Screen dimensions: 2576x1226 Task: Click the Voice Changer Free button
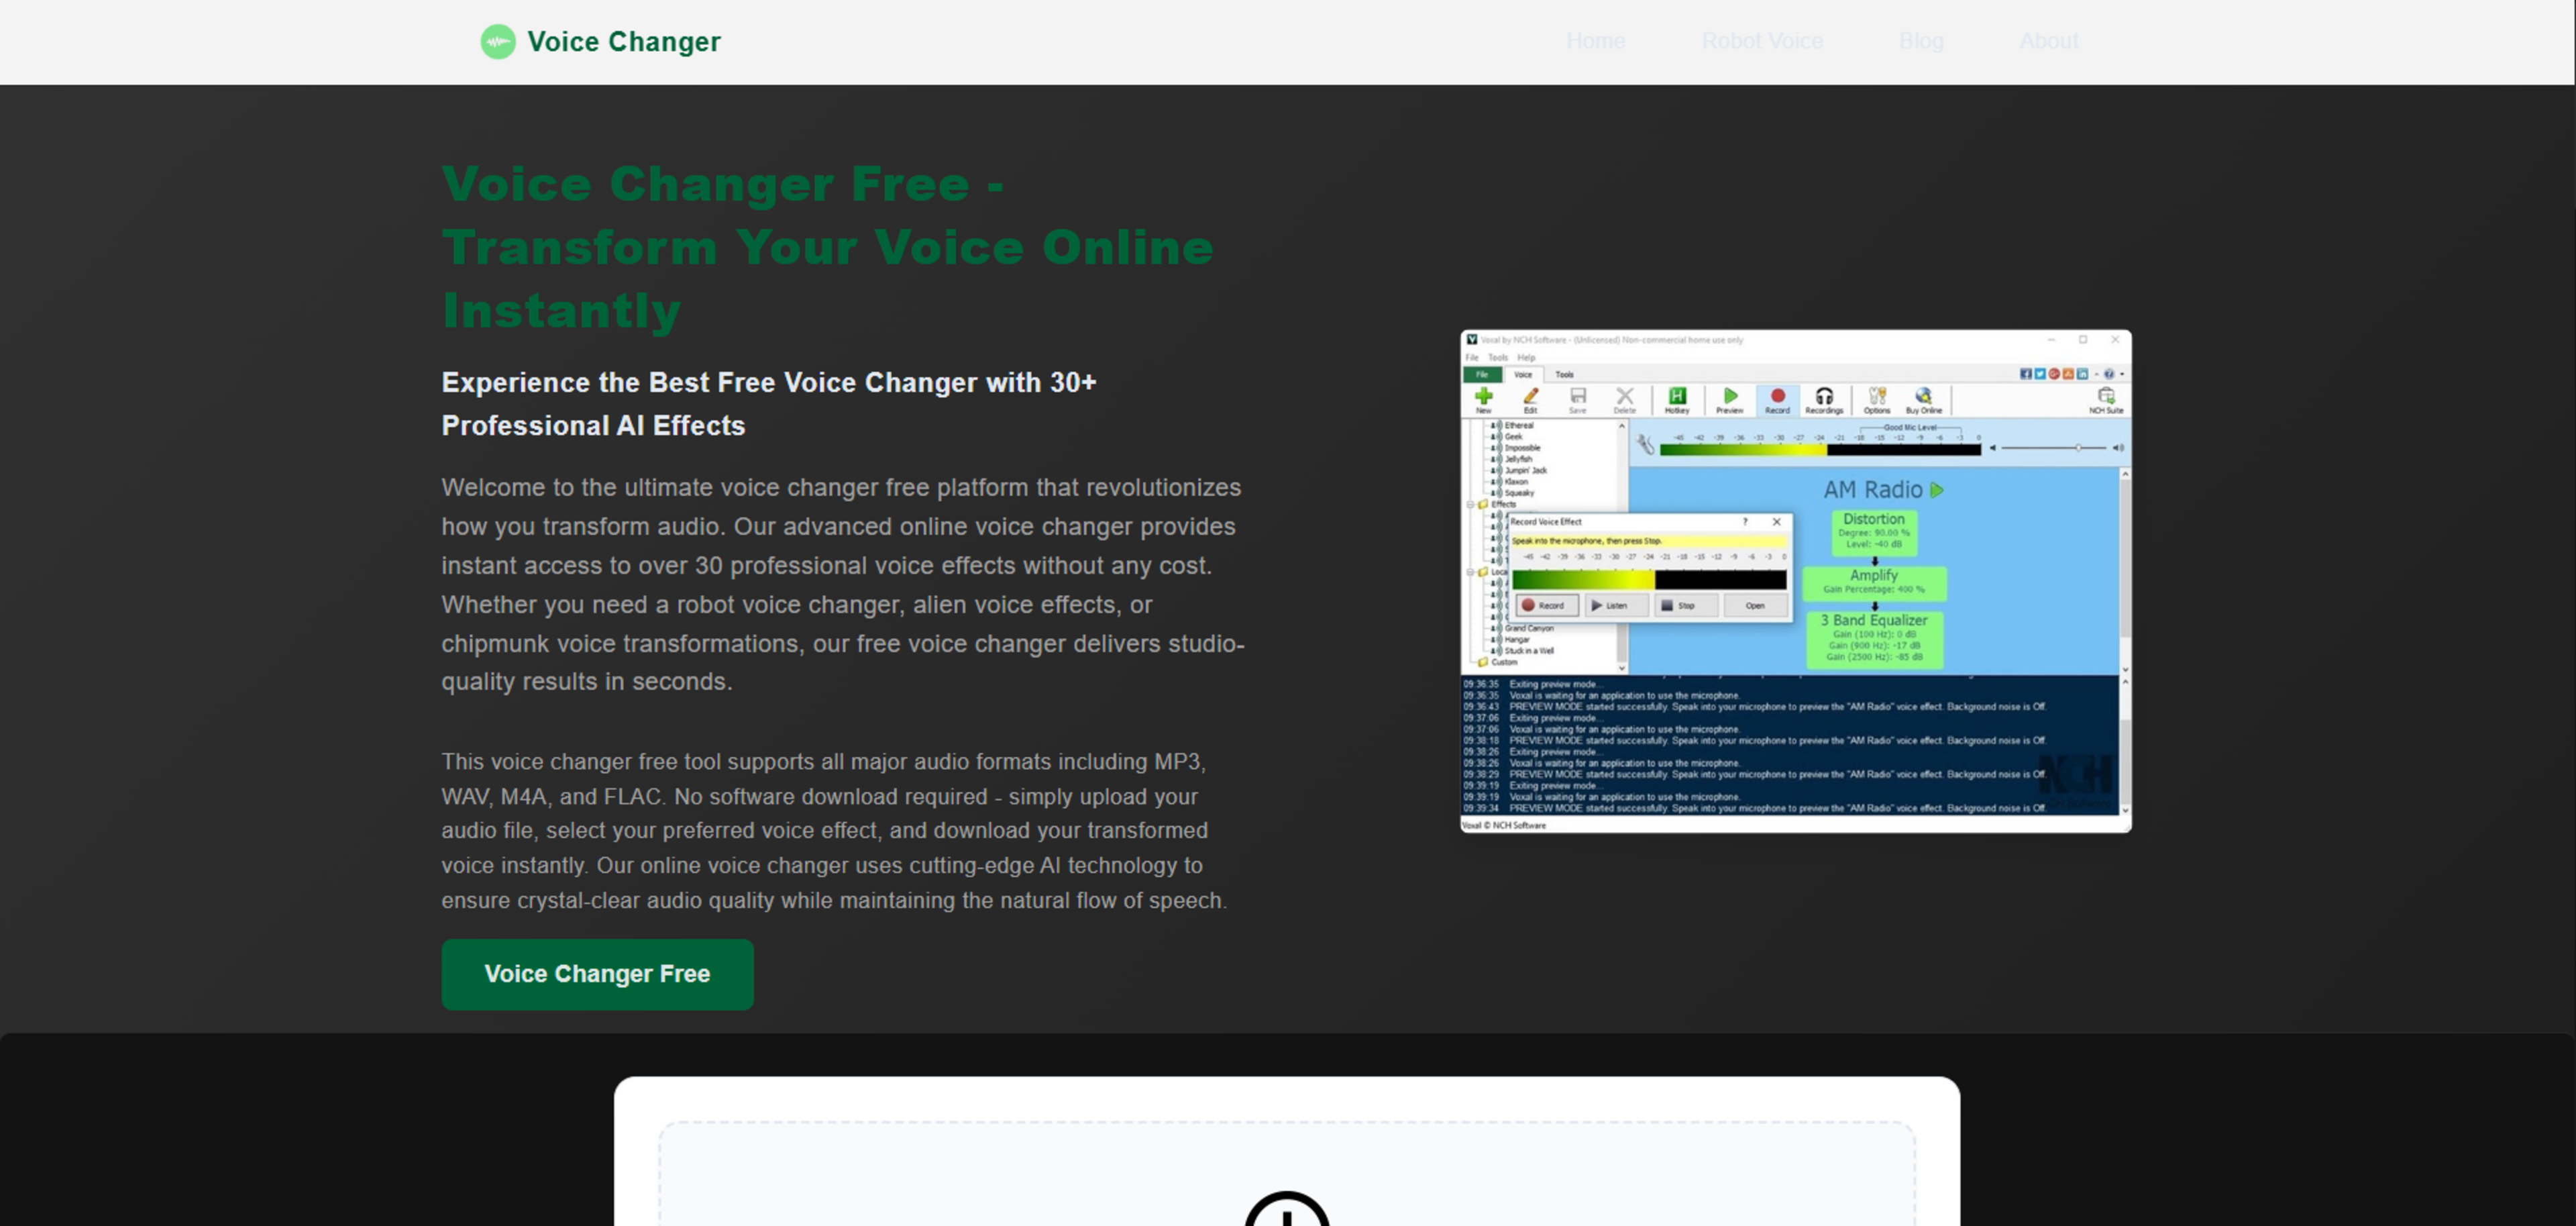tap(597, 974)
